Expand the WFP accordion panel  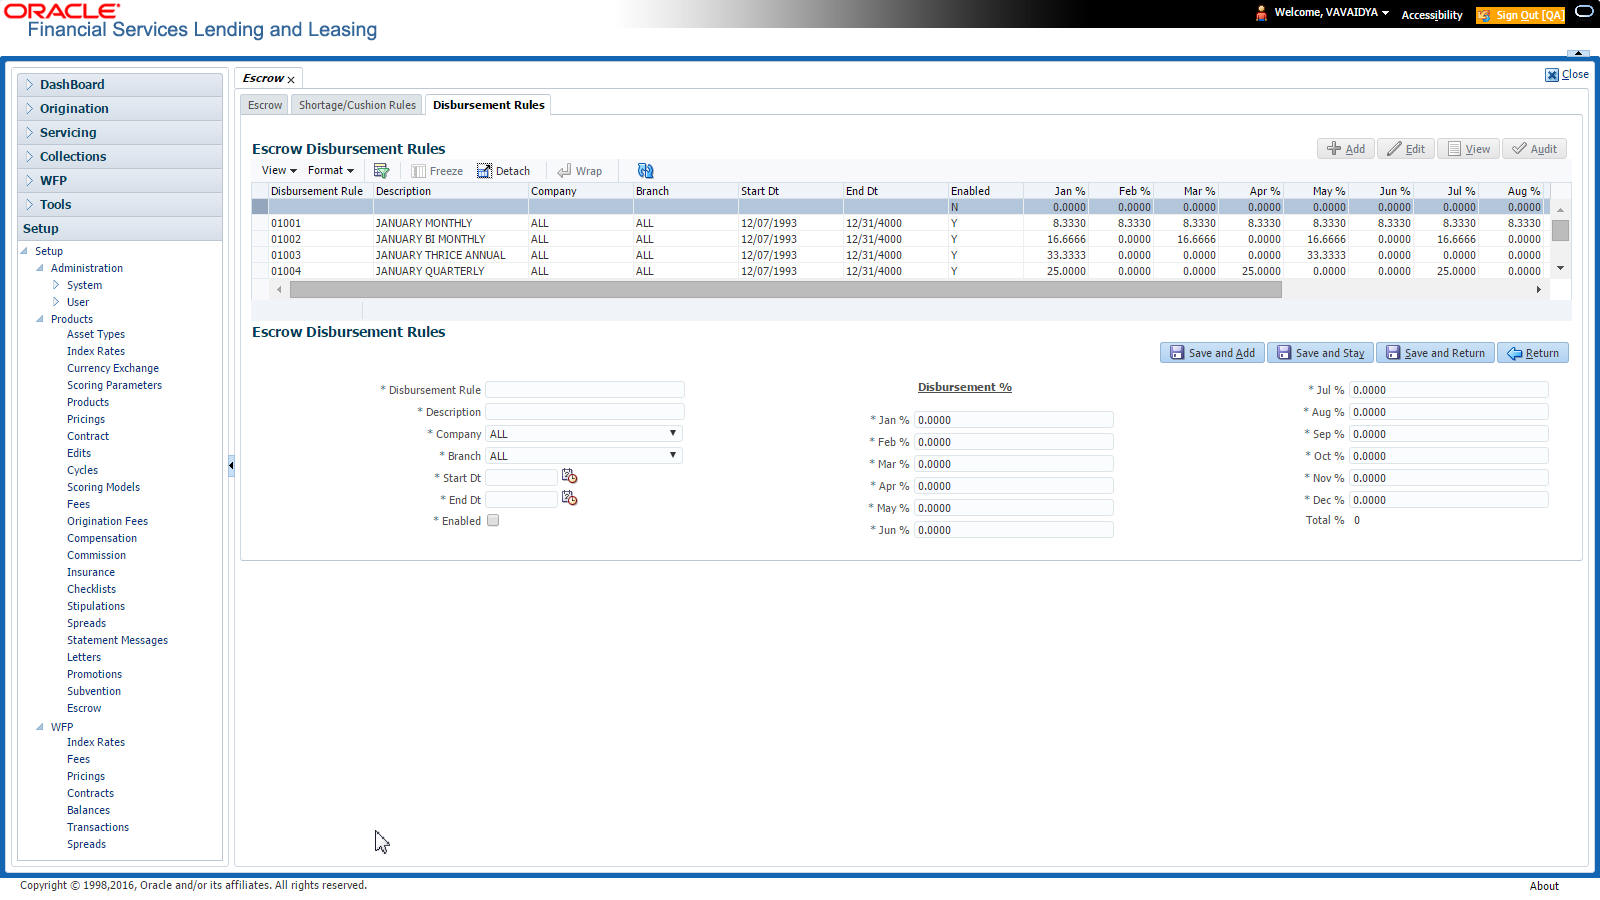click(120, 181)
